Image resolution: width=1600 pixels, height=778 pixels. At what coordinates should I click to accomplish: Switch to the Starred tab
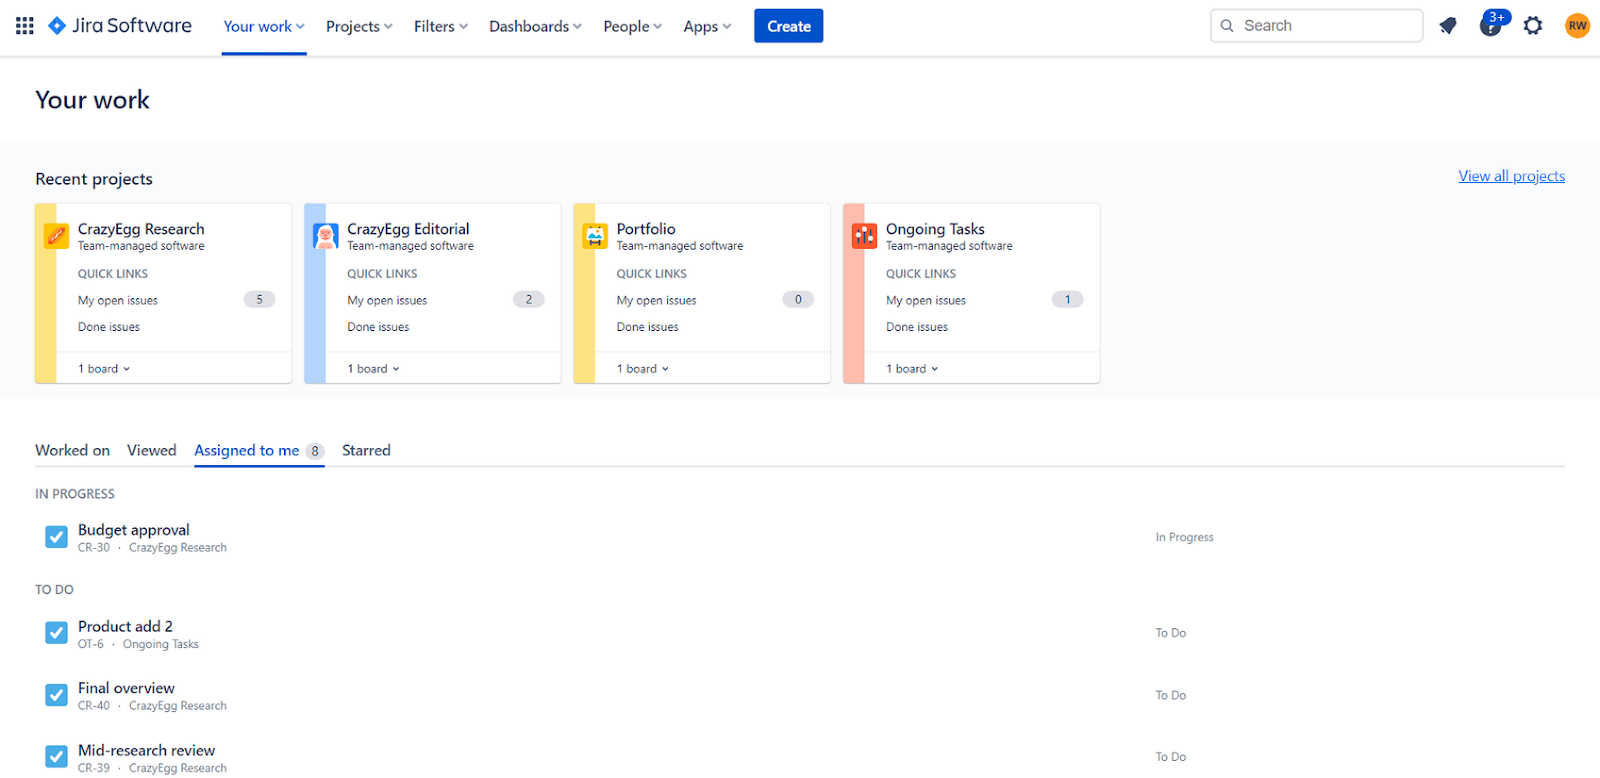point(366,450)
